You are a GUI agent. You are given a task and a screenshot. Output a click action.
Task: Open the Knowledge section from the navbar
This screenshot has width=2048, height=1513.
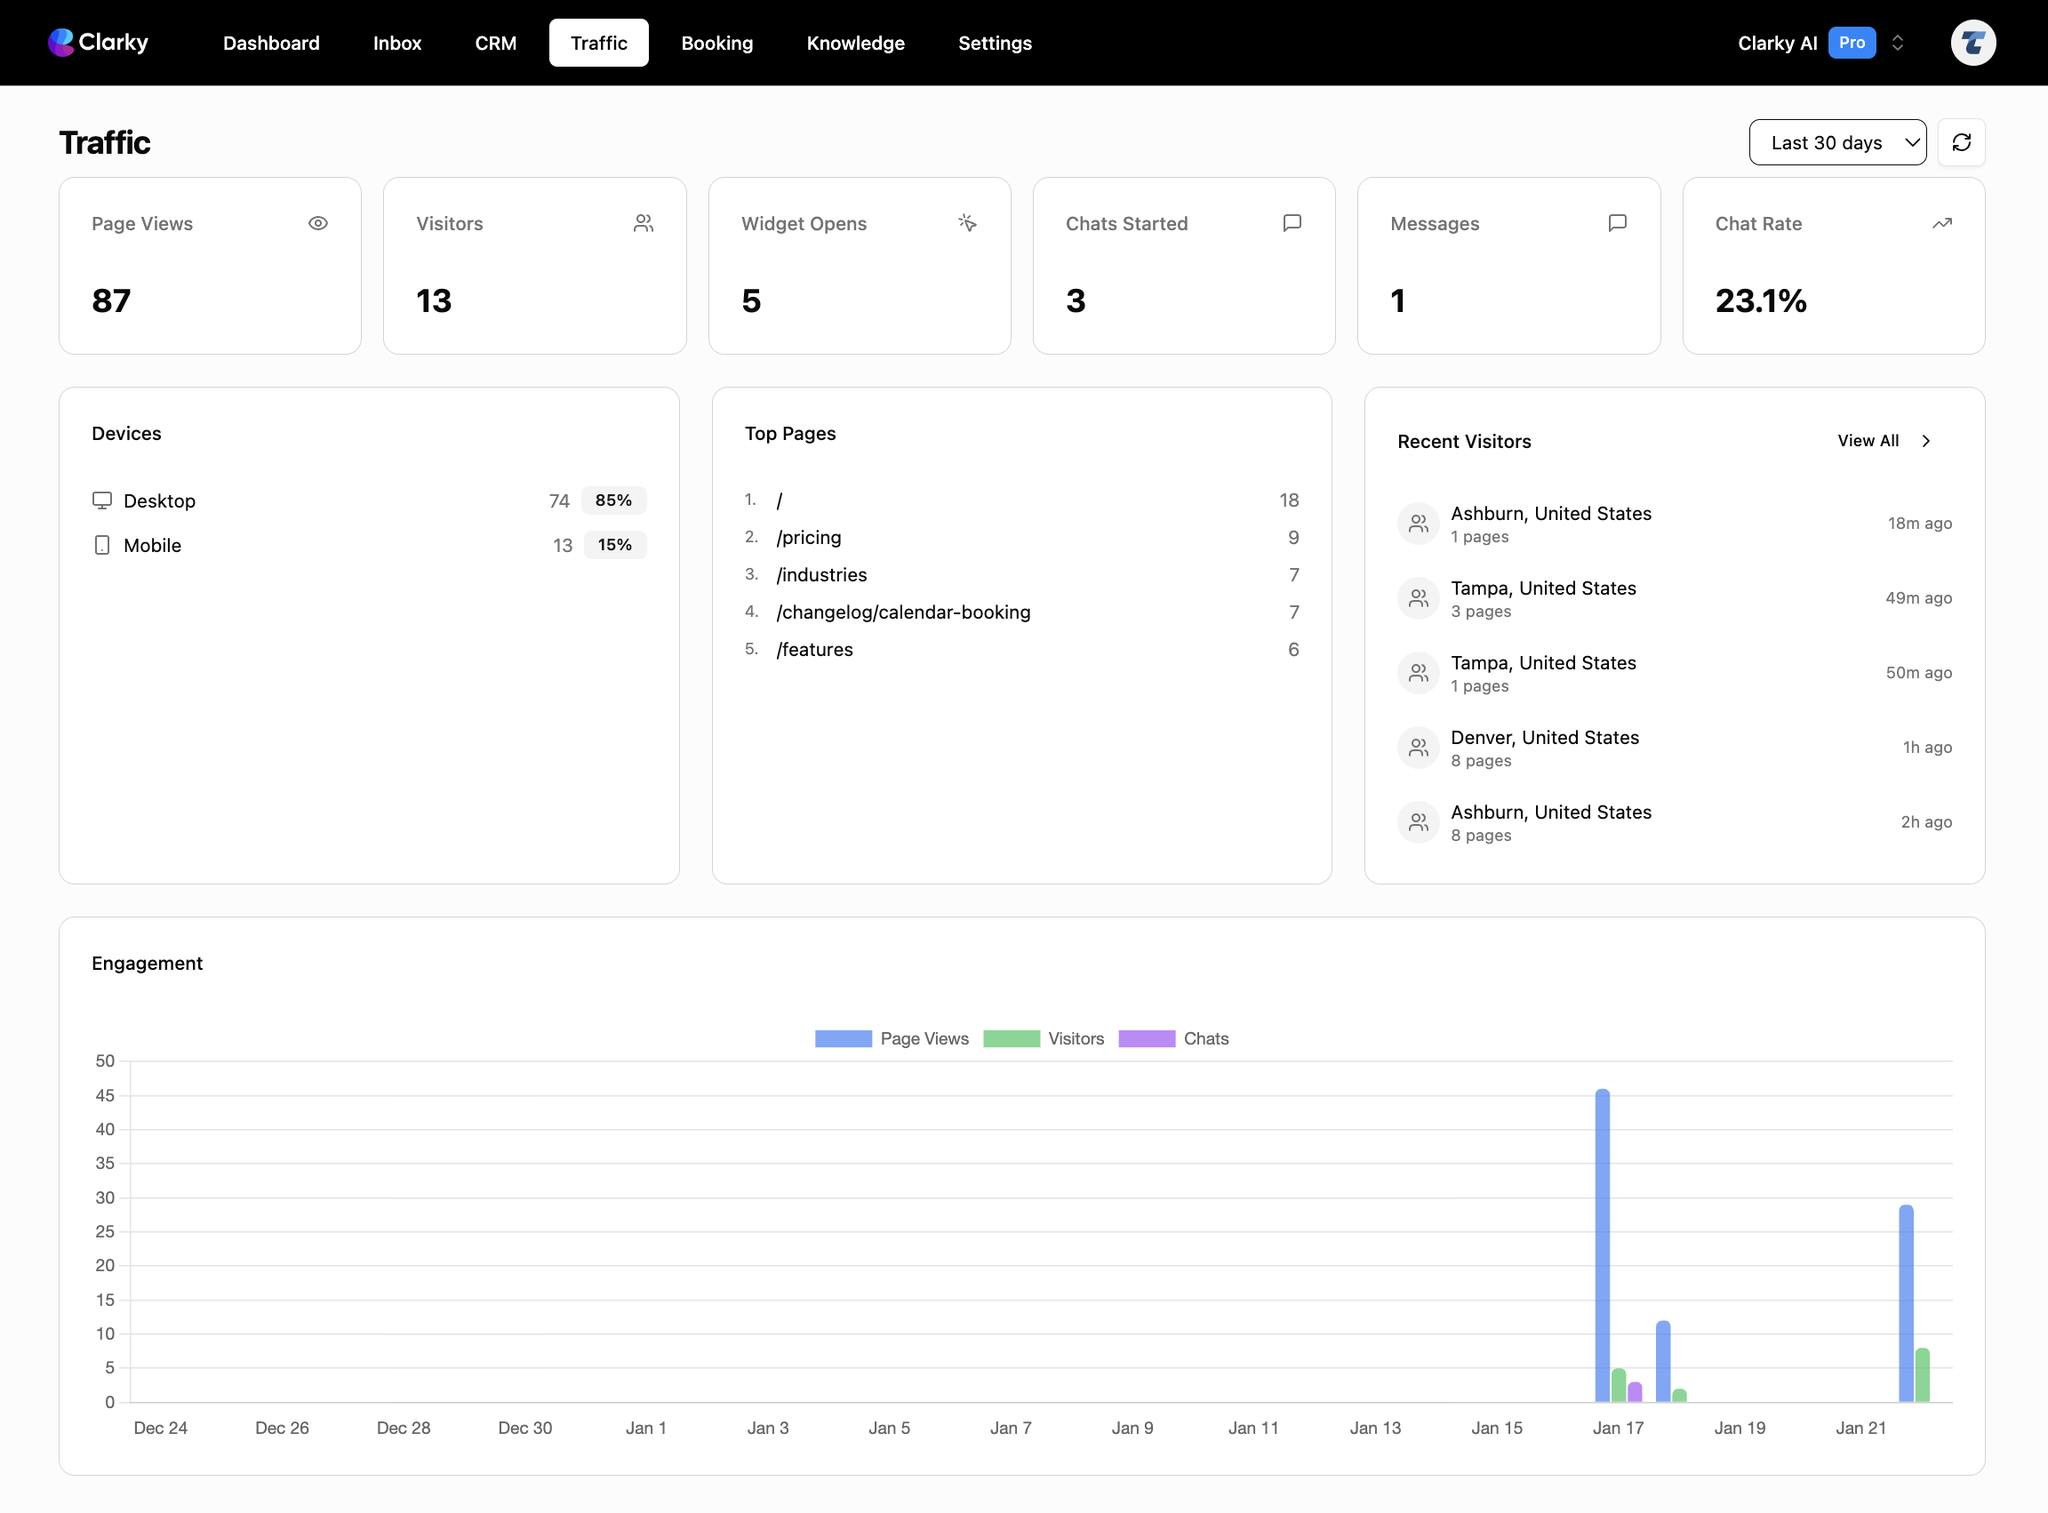(x=855, y=42)
